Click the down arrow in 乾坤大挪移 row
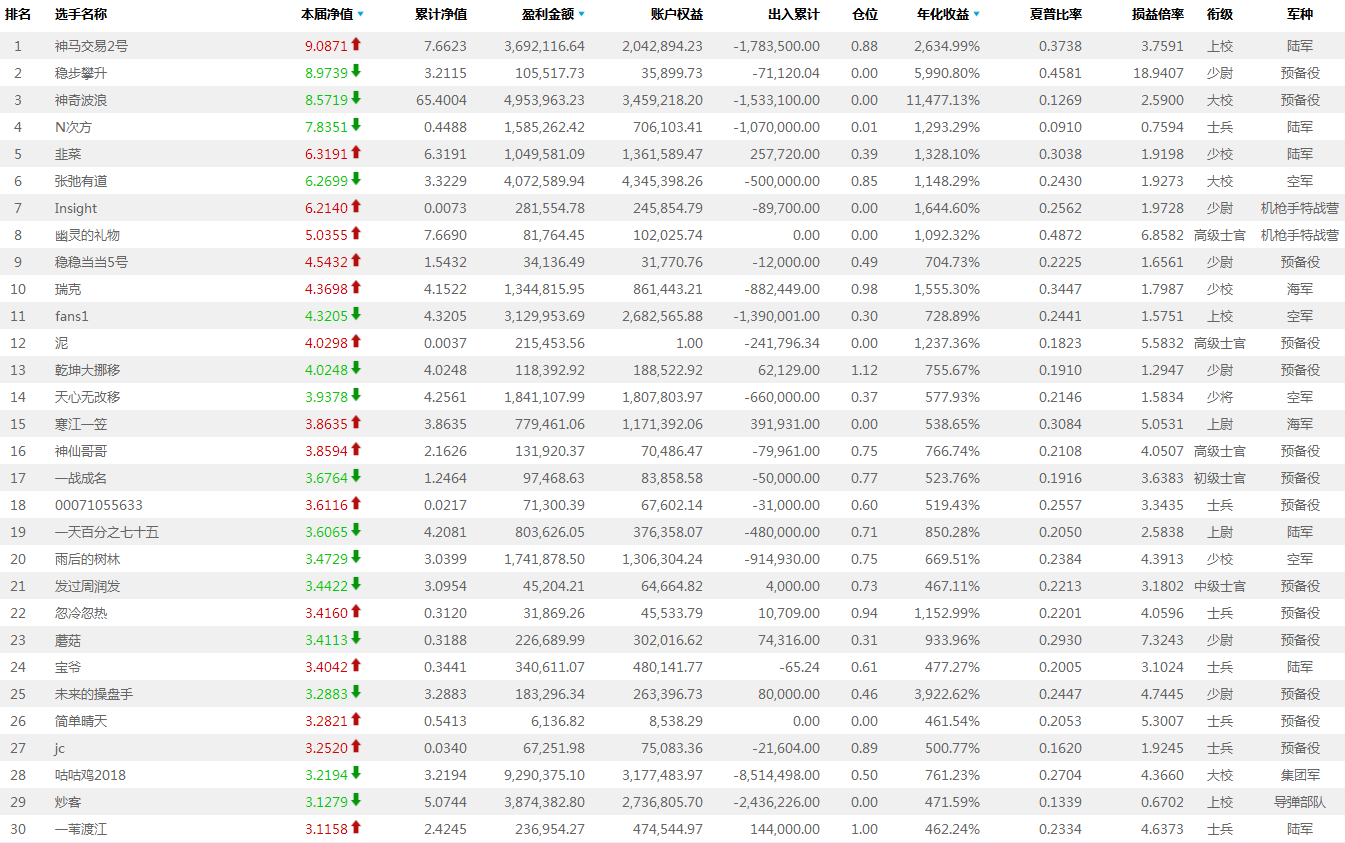1345x843 pixels. (x=356, y=368)
